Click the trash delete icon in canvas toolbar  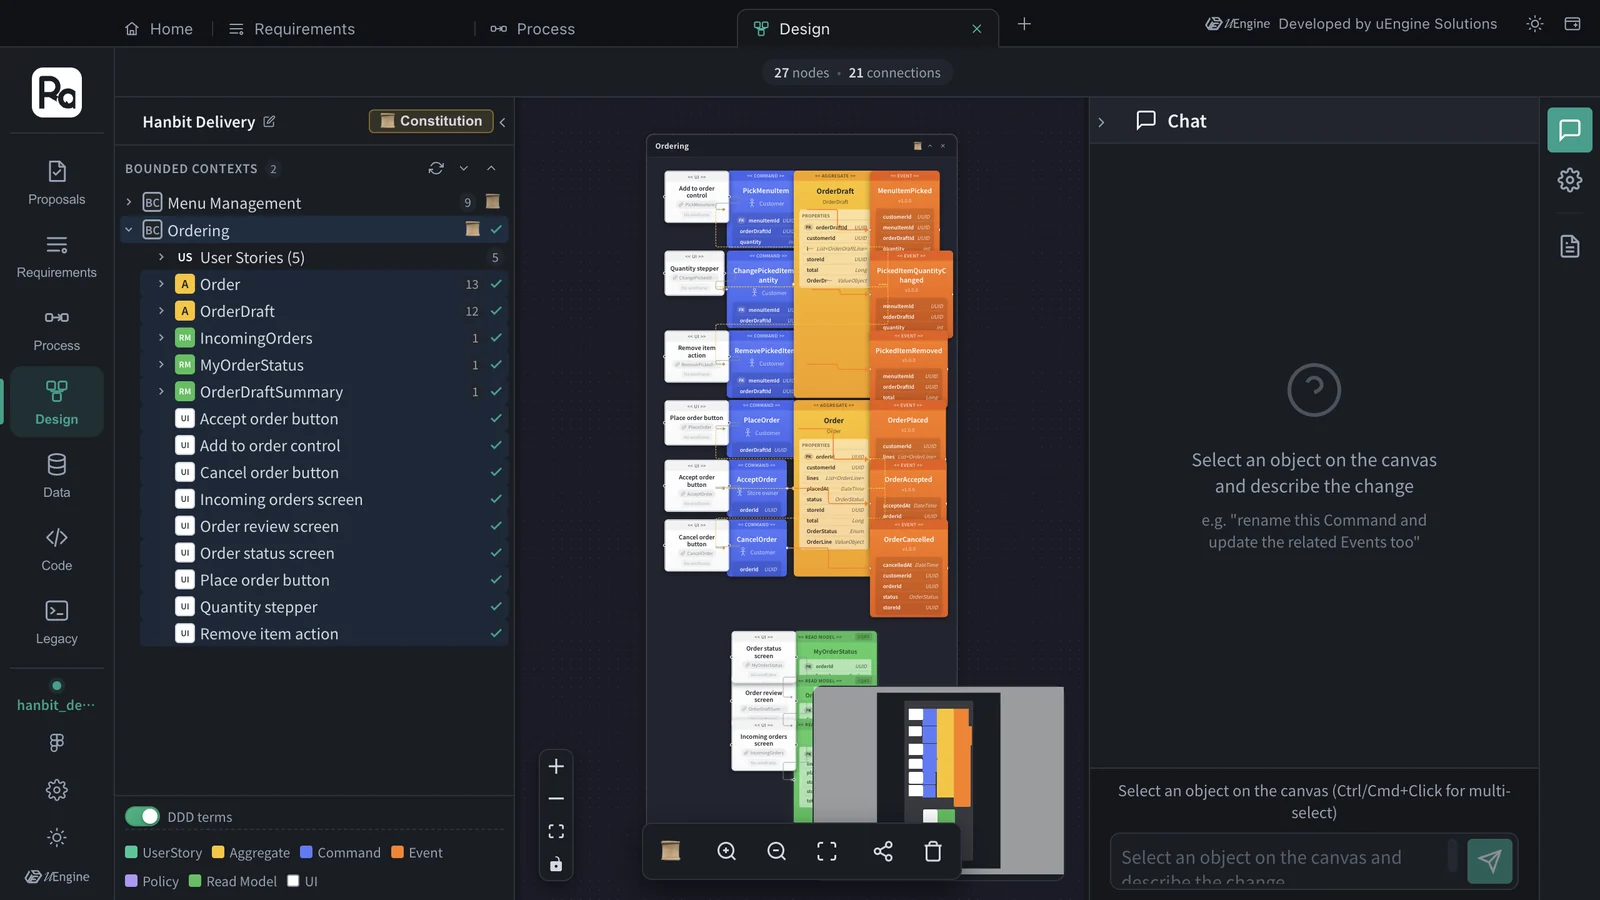(933, 851)
